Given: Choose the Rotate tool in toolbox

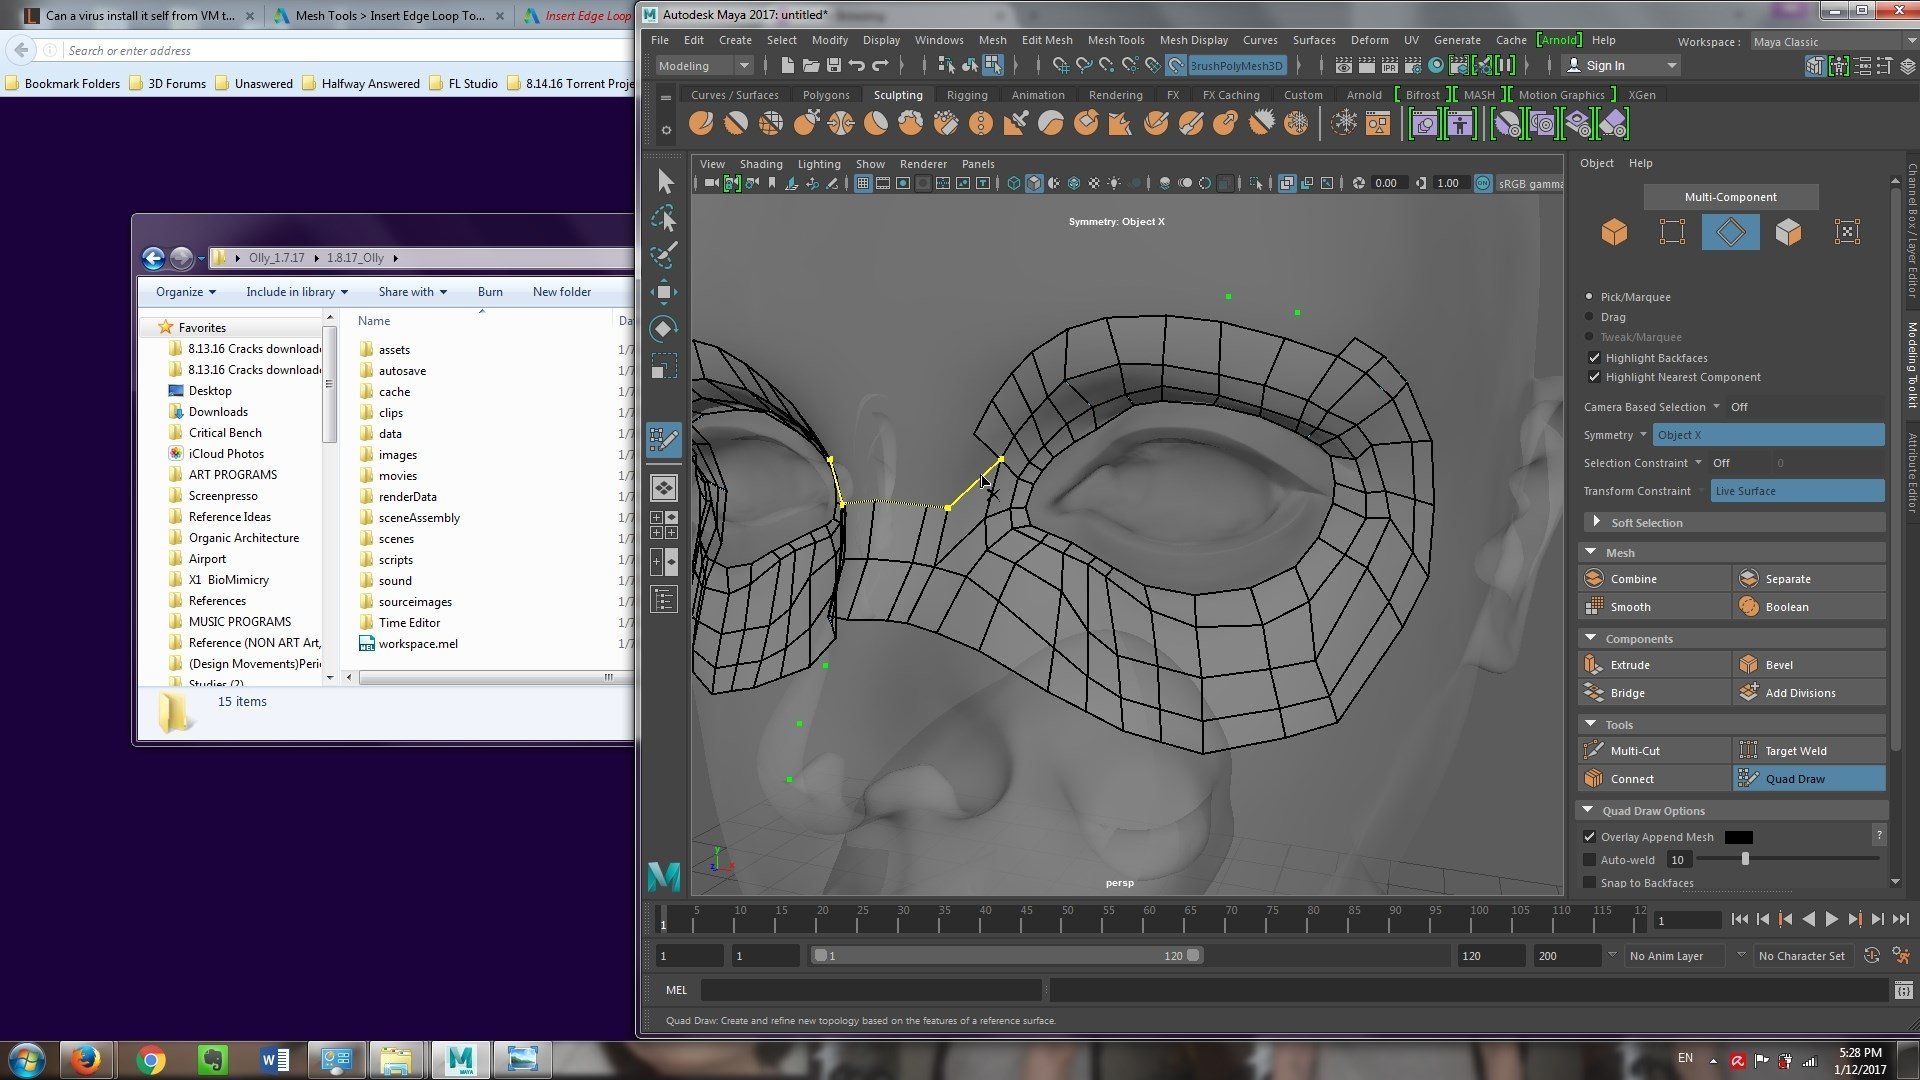Looking at the screenshot, I should point(664,329).
